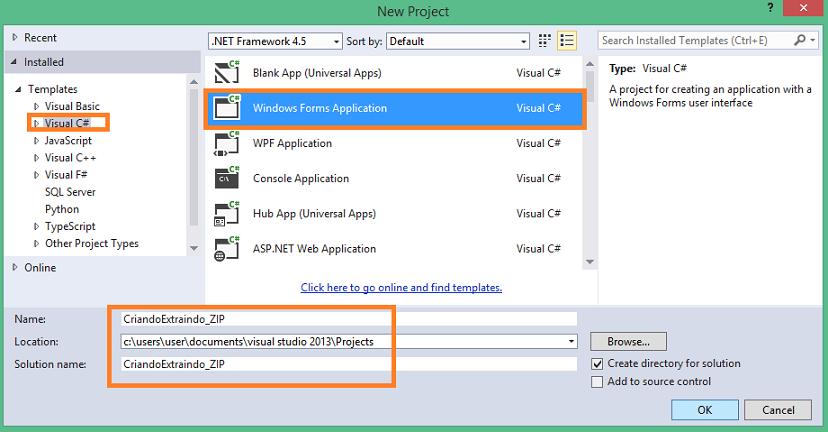Viewport: 828px width, 432px height.
Task: Switch to medium icons list view
Action: [567, 41]
